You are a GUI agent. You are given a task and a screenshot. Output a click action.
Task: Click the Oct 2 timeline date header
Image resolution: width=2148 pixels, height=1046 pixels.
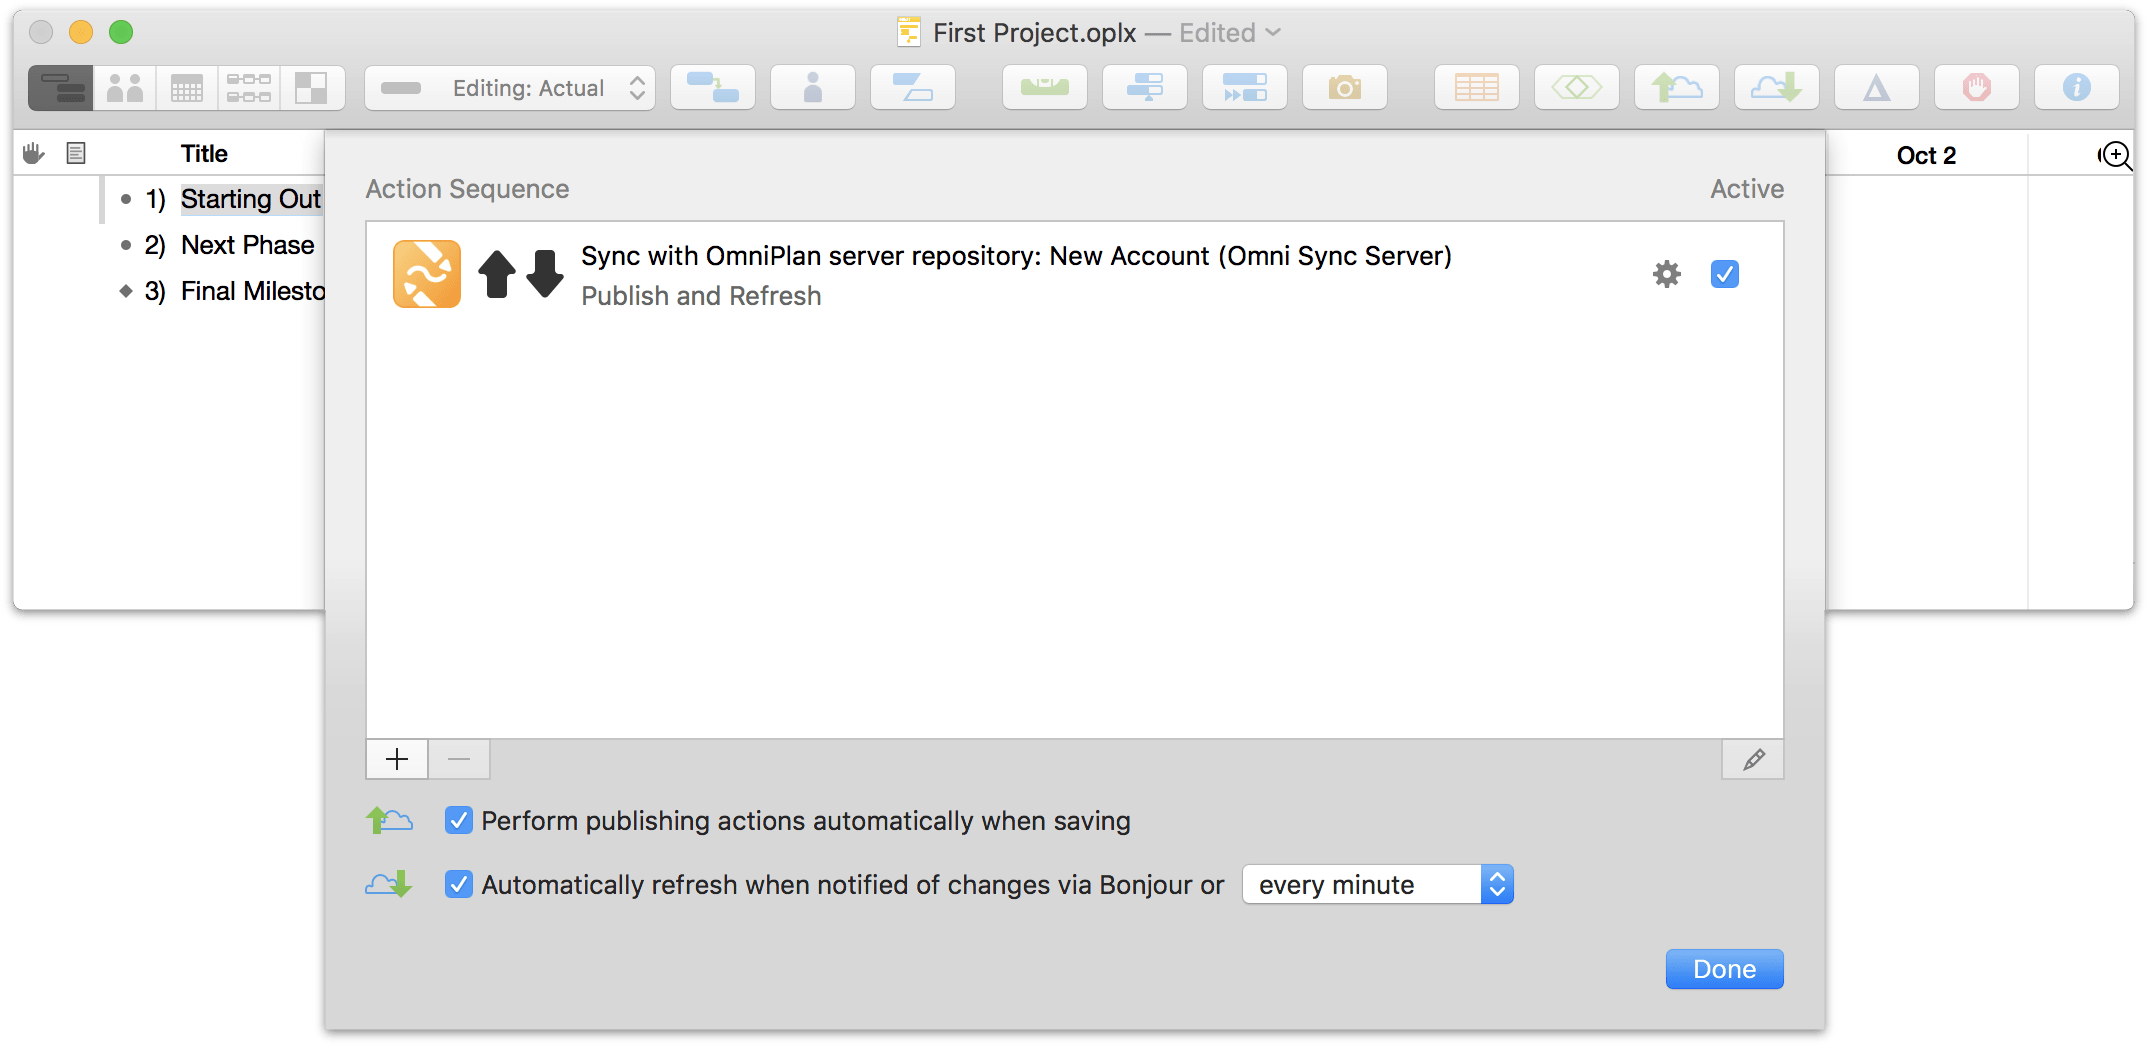1926,155
